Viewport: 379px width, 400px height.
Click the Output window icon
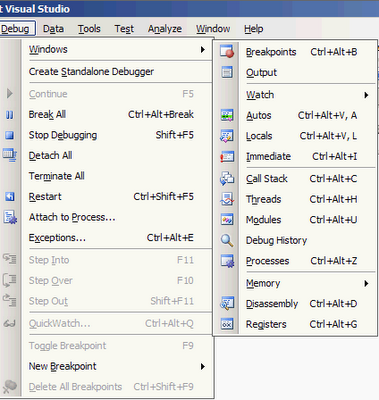click(x=227, y=72)
